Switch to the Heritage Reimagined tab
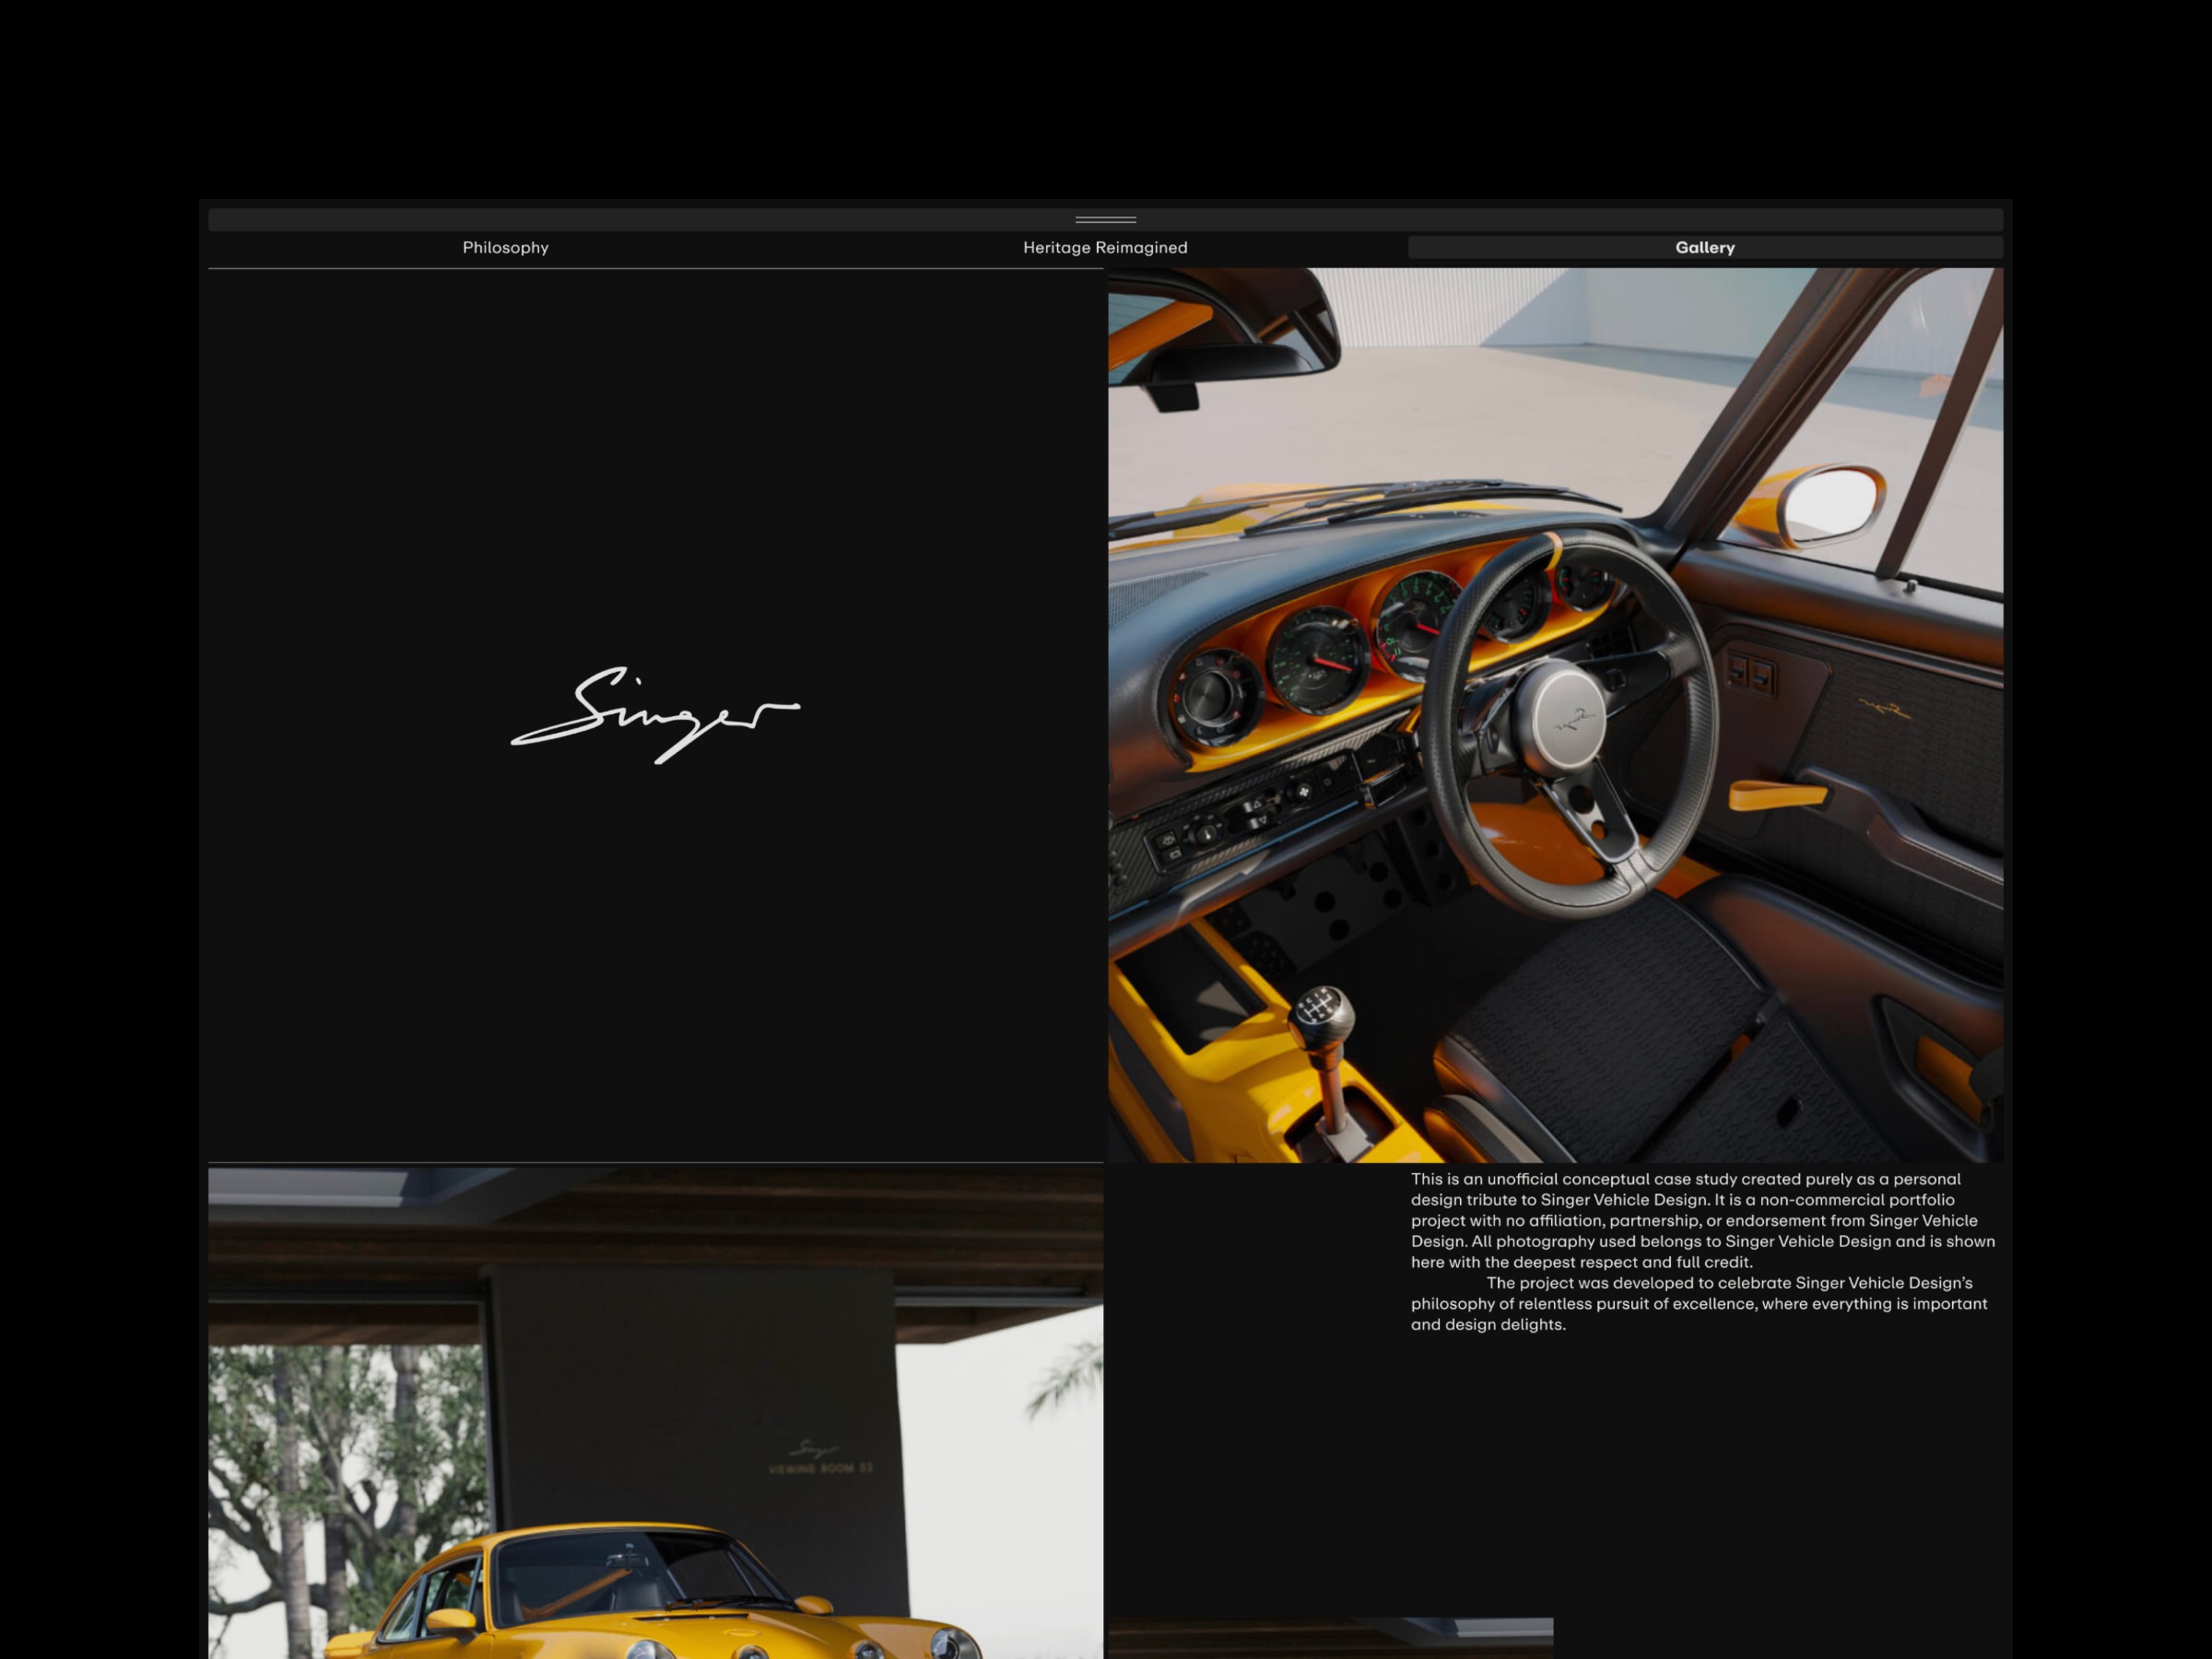 tap(1105, 247)
